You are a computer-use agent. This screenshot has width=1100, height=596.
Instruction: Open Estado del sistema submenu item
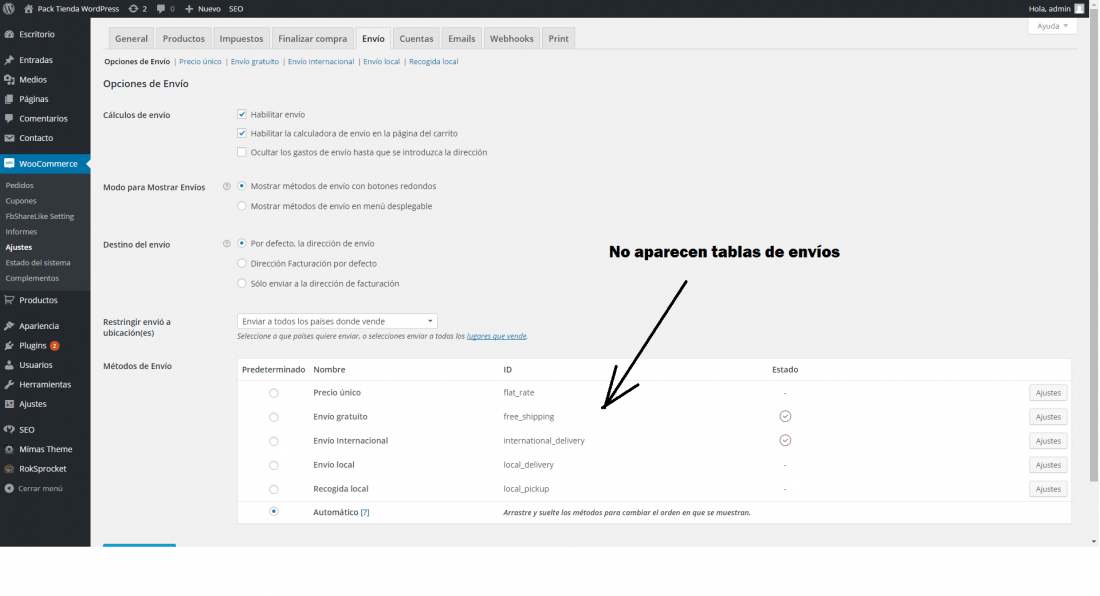click(x=38, y=262)
